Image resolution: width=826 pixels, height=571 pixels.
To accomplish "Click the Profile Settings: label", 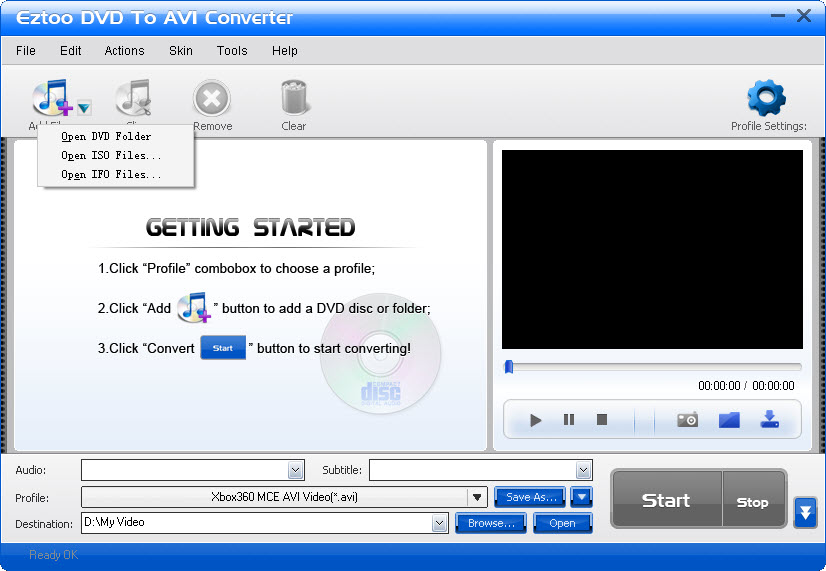I will [769, 126].
